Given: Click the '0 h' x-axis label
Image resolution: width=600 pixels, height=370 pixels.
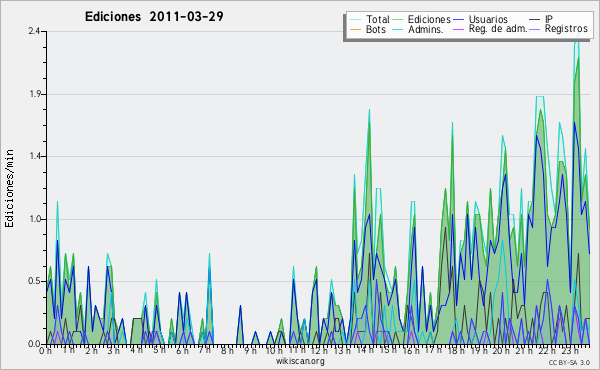Looking at the screenshot, I should pyautogui.click(x=45, y=351).
